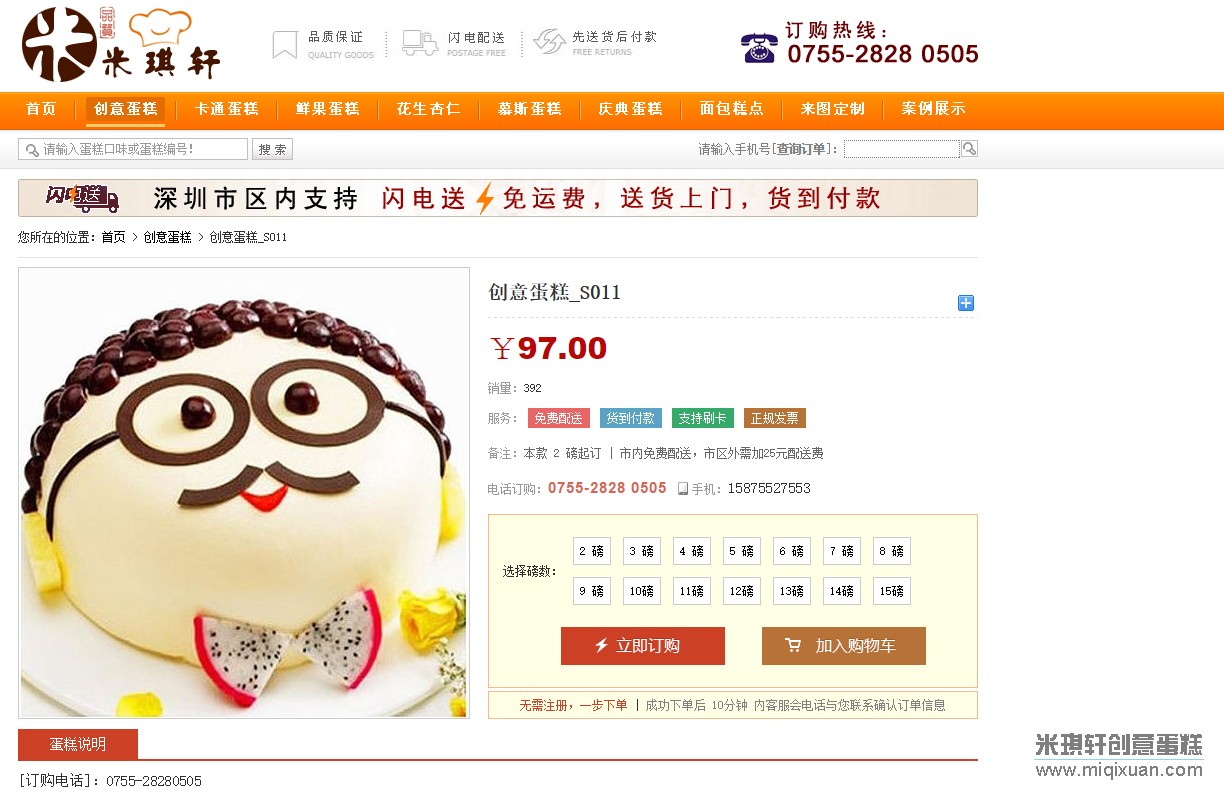This screenshot has height=801, width=1224.
Task: Focus the cake flavor search field
Action: pos(133,149)
